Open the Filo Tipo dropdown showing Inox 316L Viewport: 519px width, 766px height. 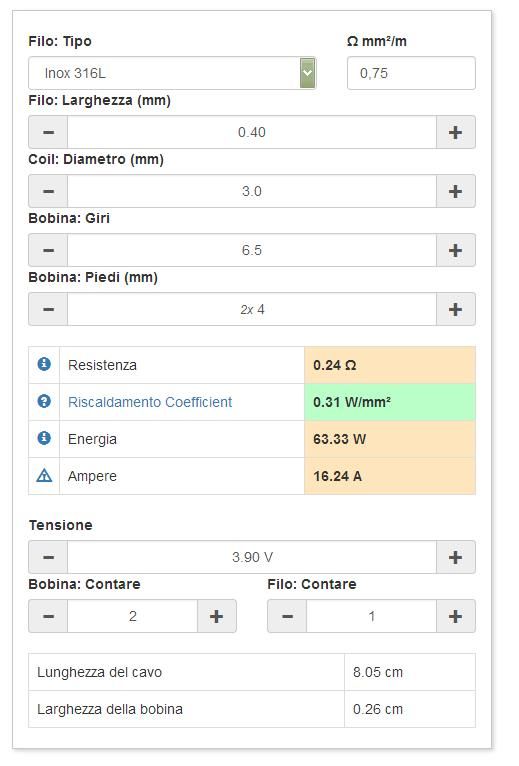point(172,73)
